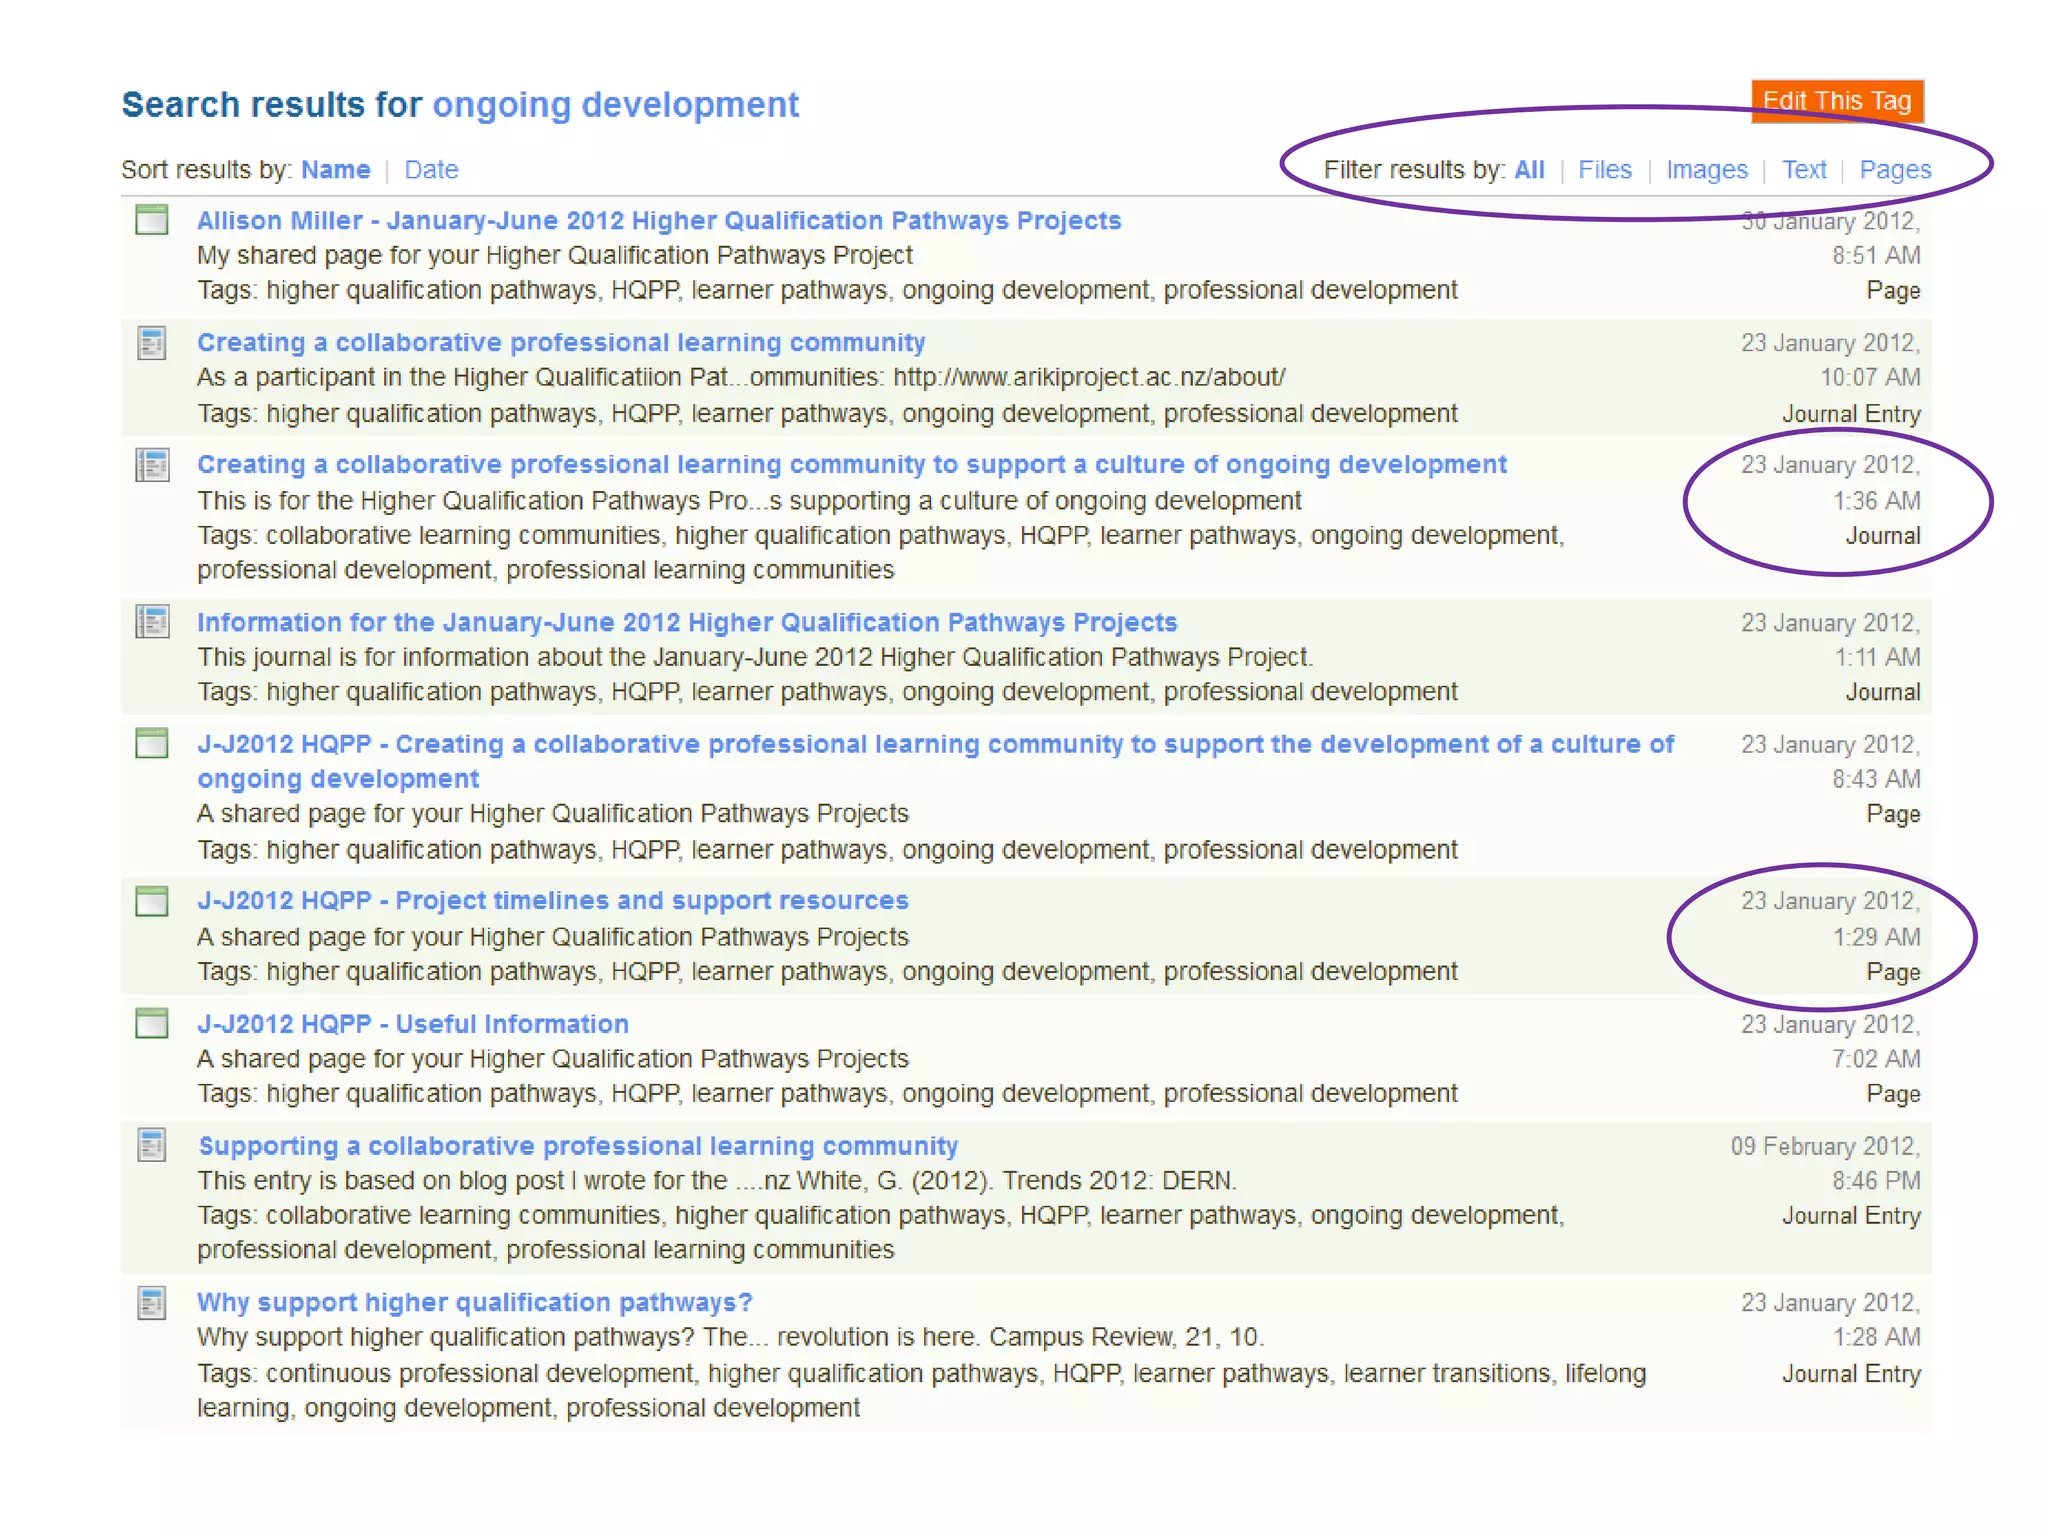
Task: Sort results by Name
Action: (x=335, y=170)
